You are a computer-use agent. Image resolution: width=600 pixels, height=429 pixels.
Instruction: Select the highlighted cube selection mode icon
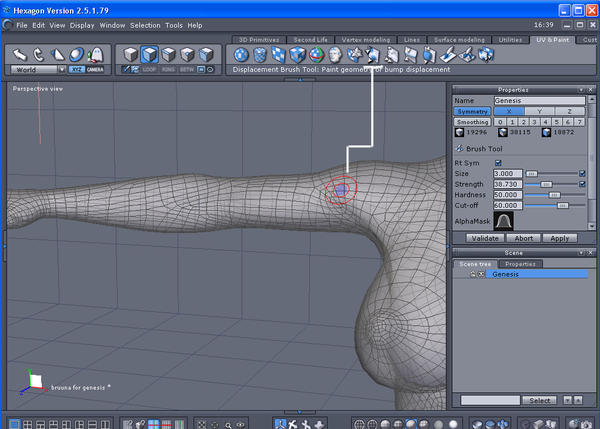(148, 54)
